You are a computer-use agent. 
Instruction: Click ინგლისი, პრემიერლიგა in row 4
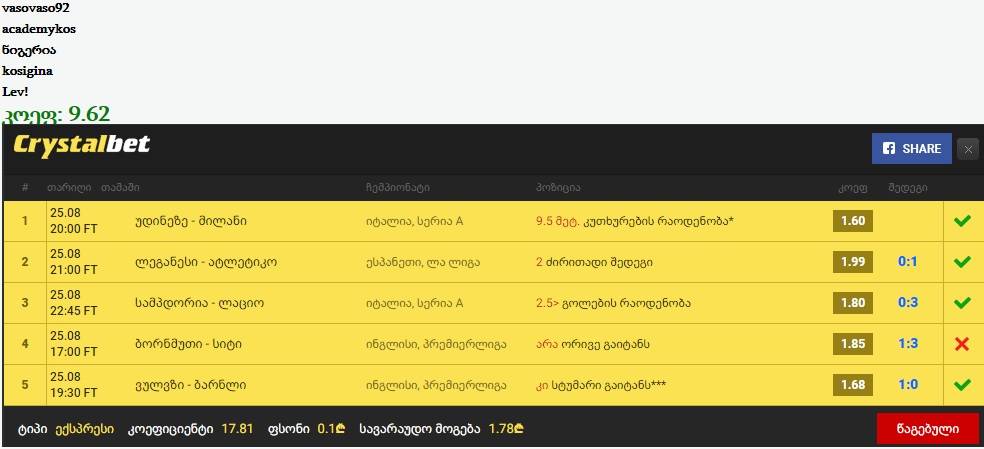point(436,344)
